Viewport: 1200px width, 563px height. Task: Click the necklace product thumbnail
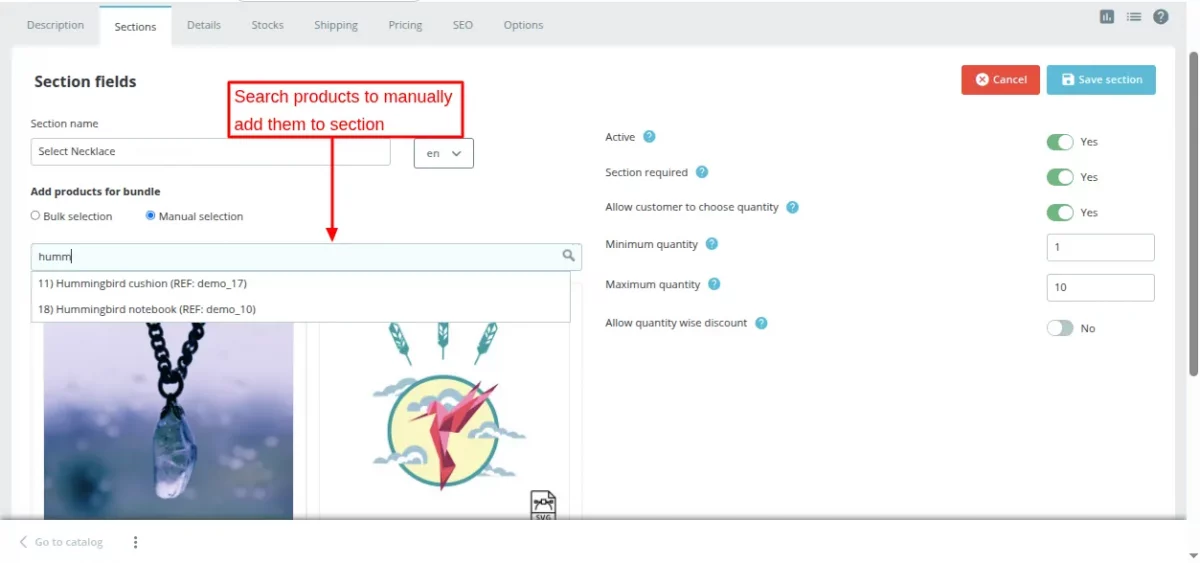click(168, 421)
